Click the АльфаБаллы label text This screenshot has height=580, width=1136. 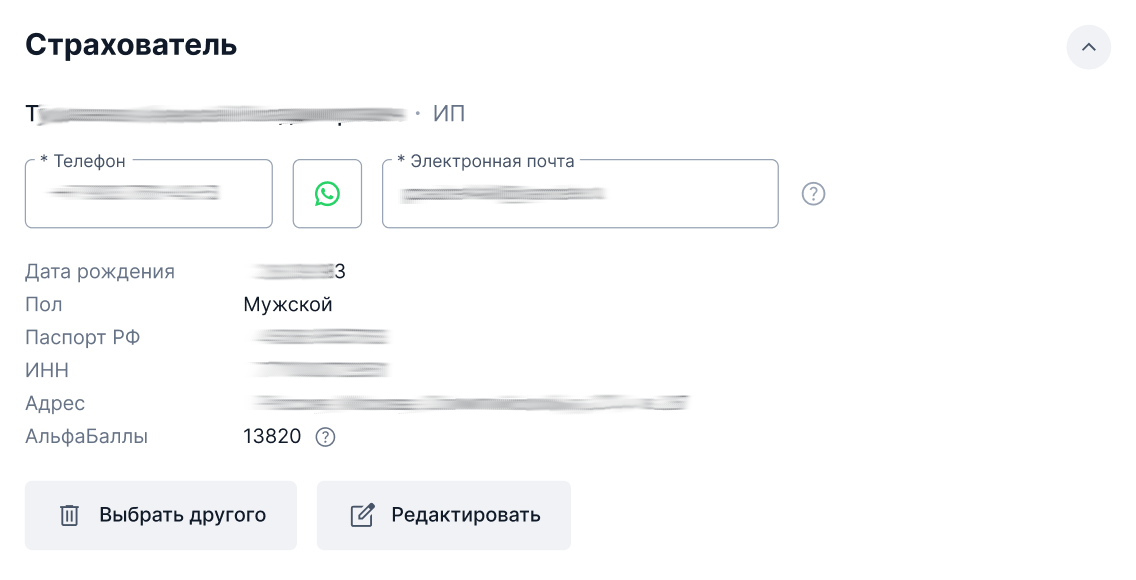coord(87,437)
